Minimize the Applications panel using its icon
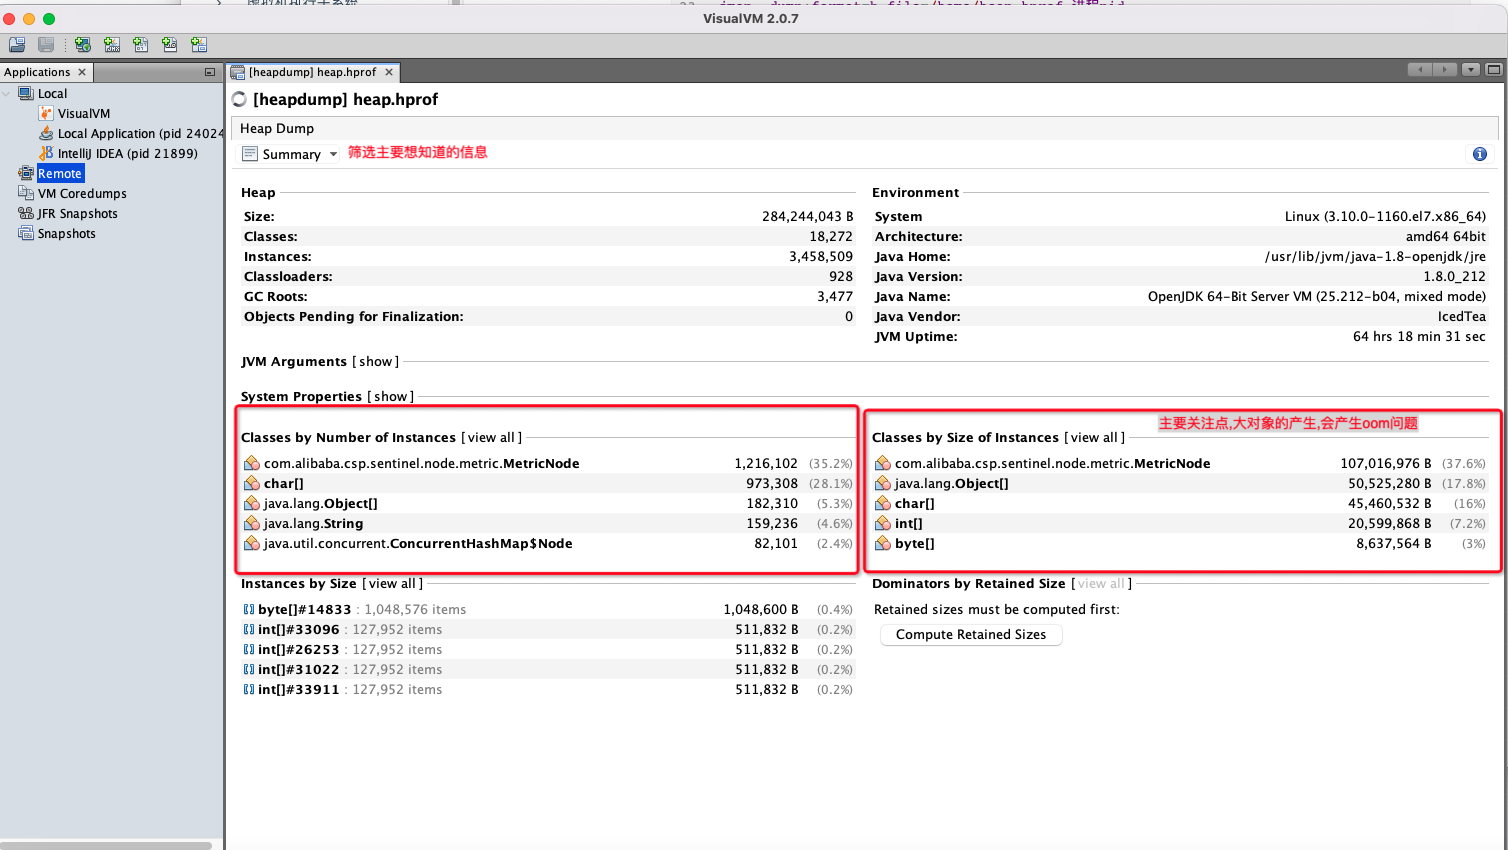1508x850 pixels. (x=209, y=72)
